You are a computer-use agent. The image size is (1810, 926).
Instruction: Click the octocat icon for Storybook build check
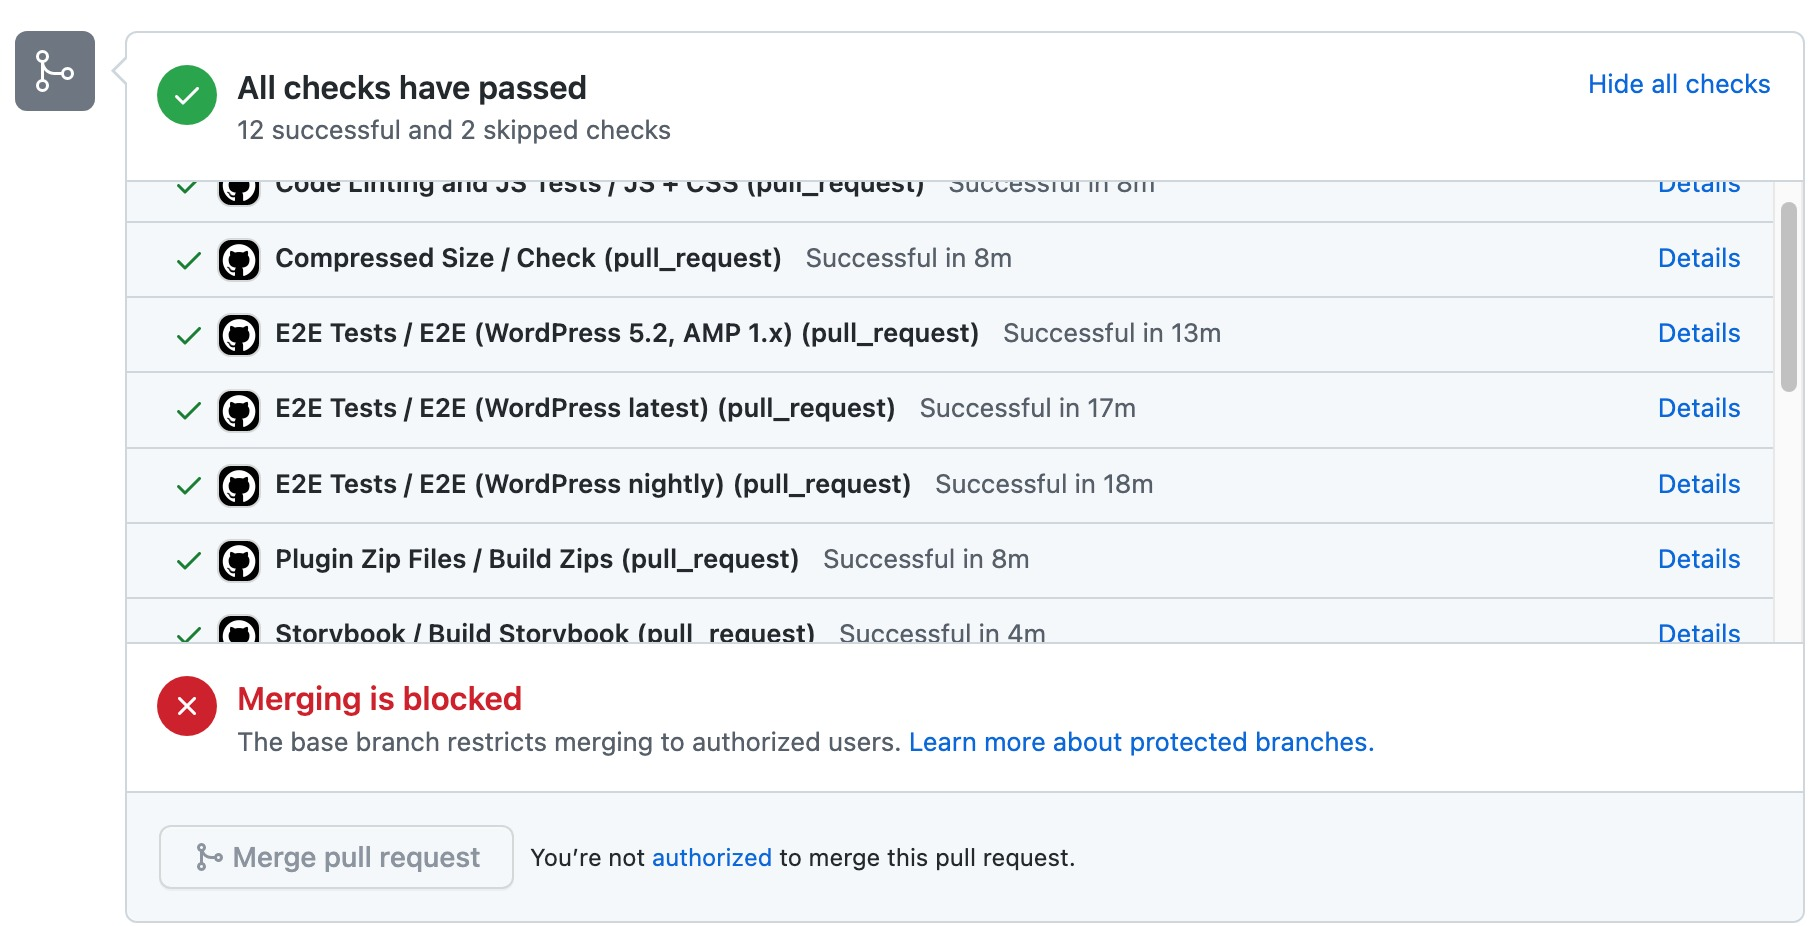coord(239,631)
